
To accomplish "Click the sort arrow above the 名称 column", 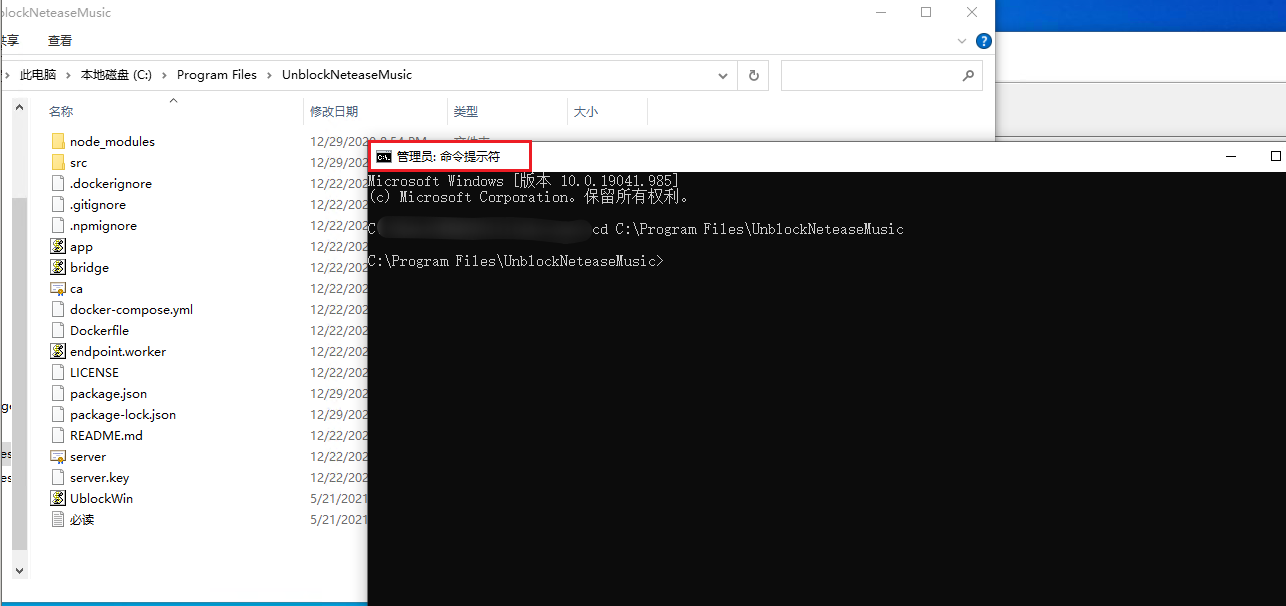I will (x=172, y=101).
